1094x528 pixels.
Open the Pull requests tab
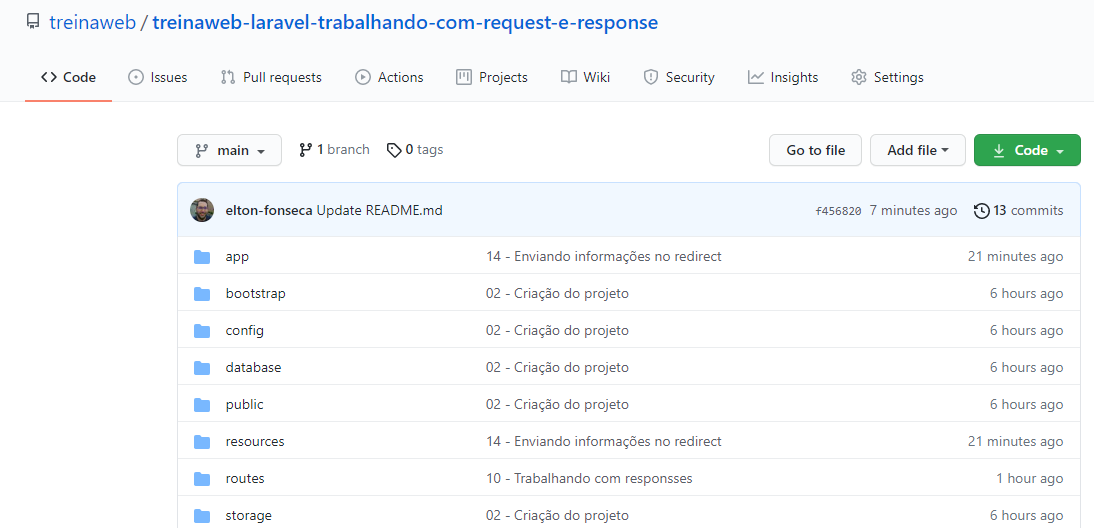(271, 77)
